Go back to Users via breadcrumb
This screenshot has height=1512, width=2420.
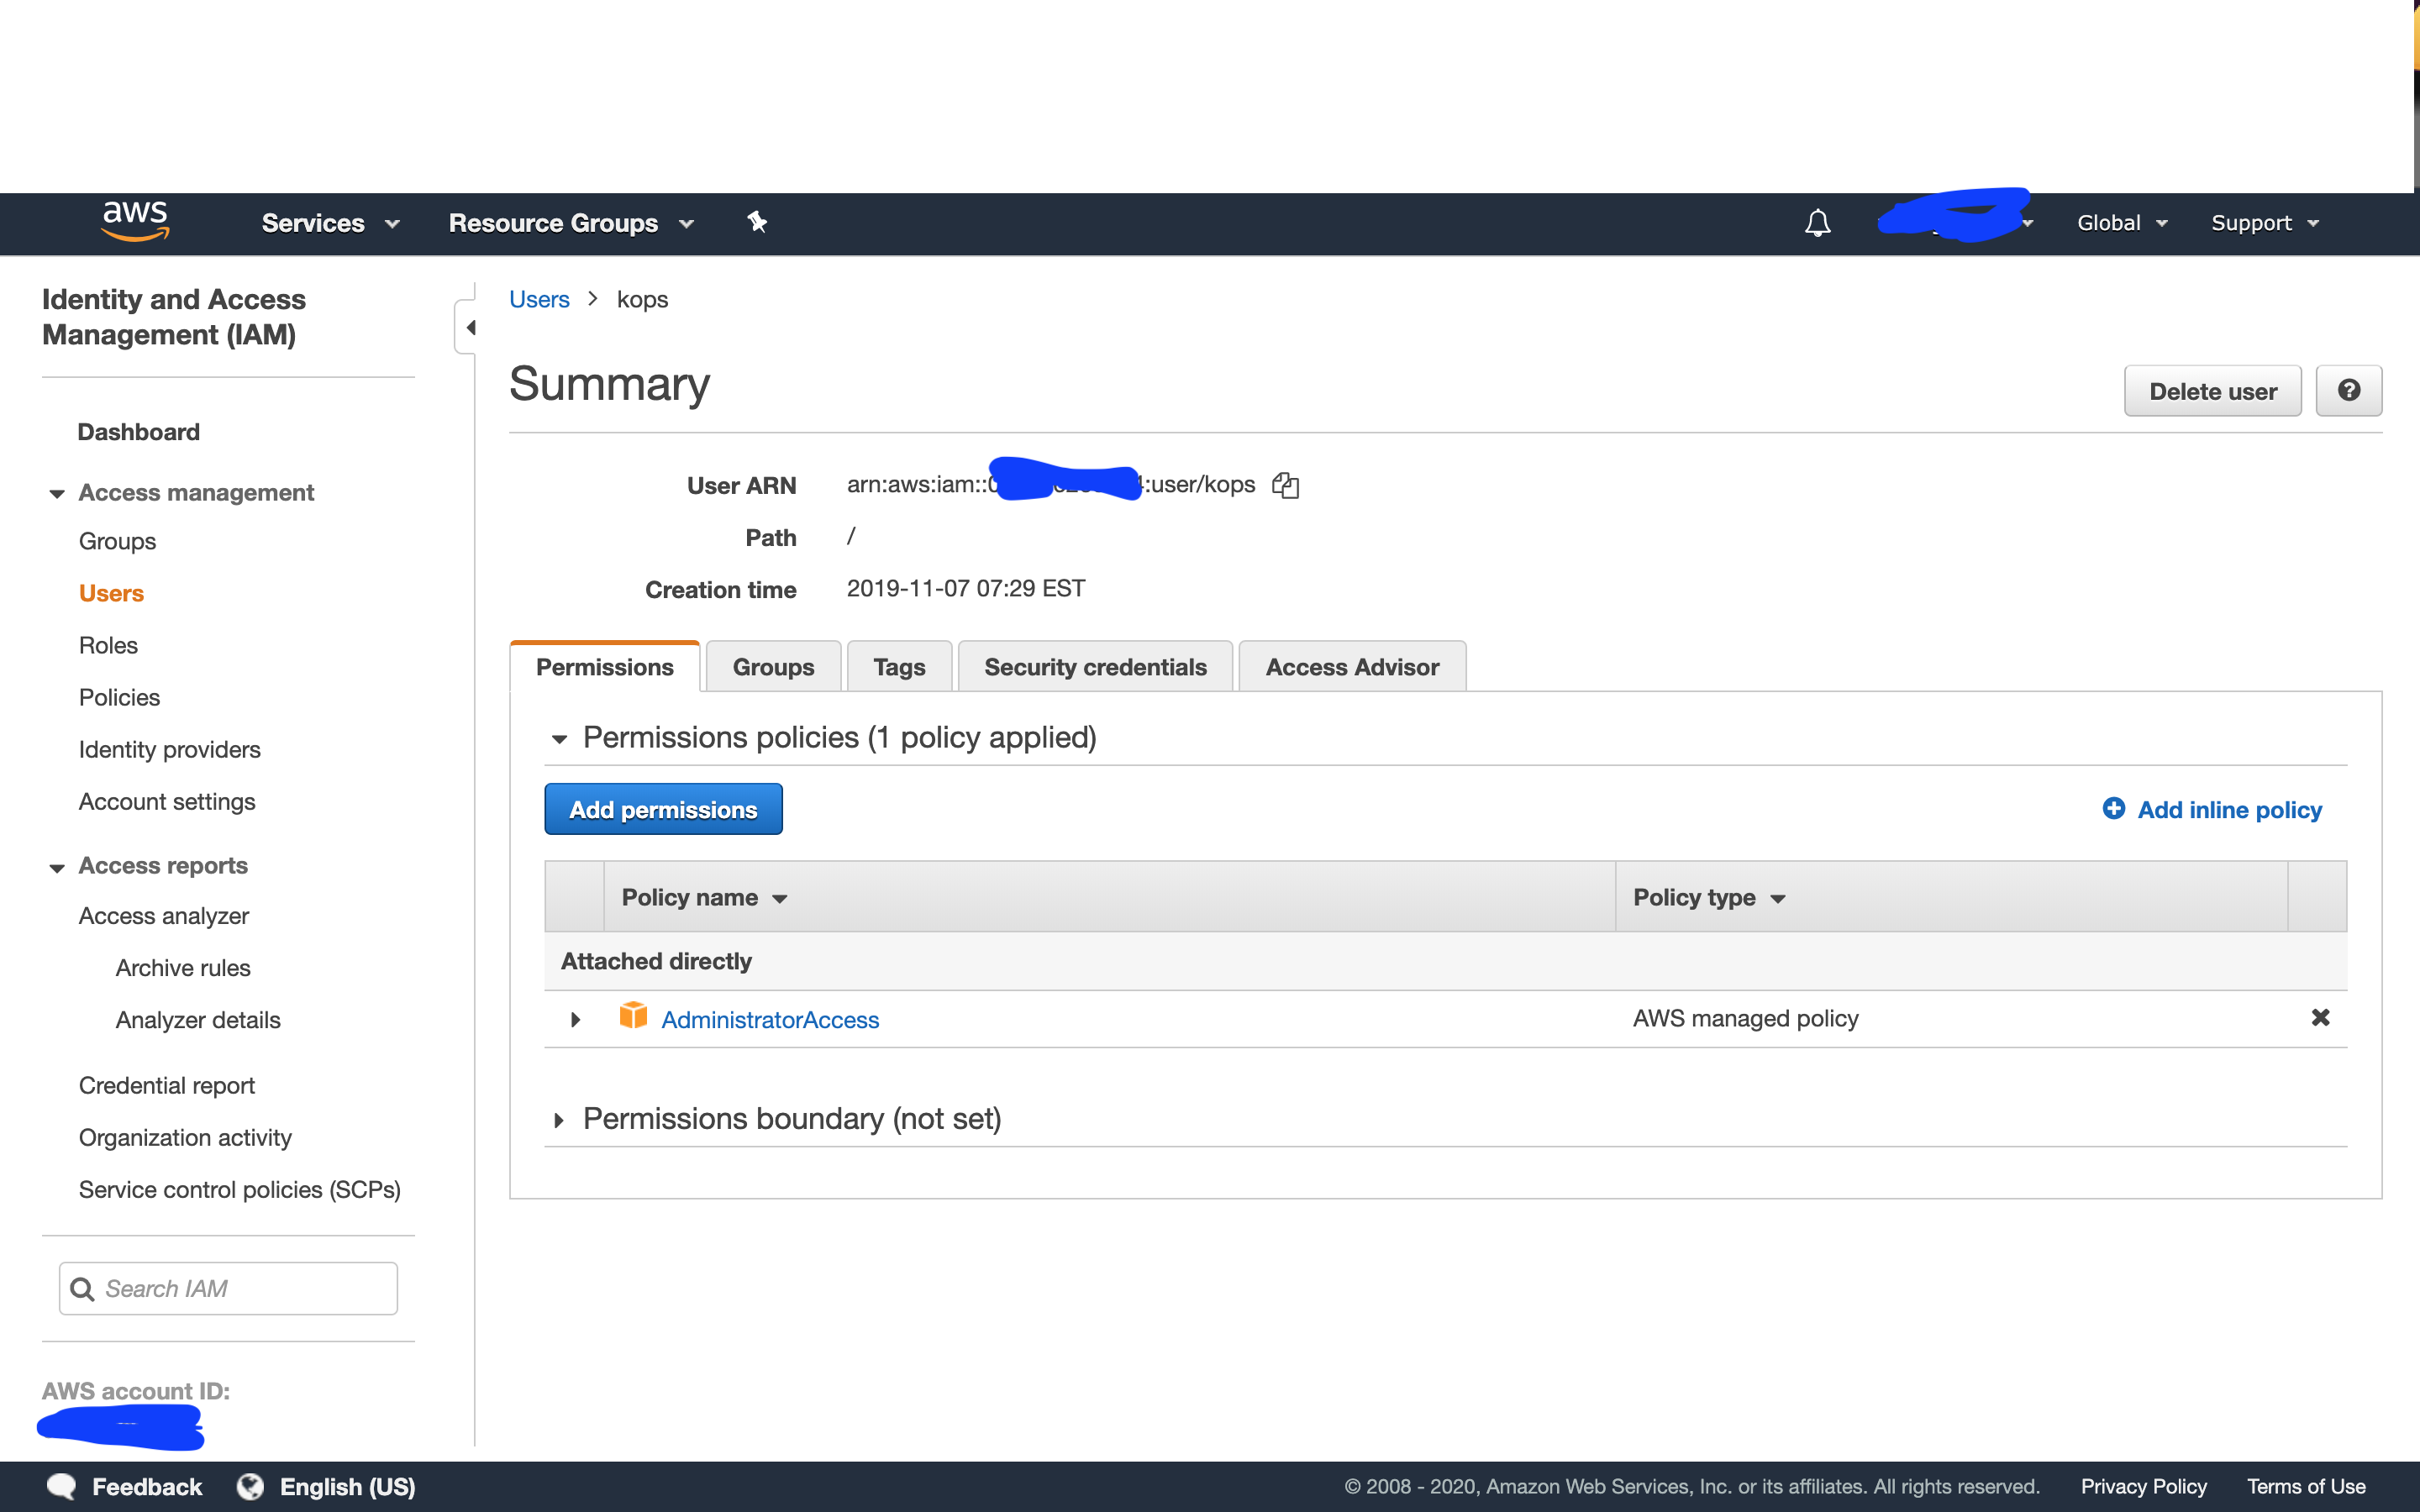click(x=539, y=299)
